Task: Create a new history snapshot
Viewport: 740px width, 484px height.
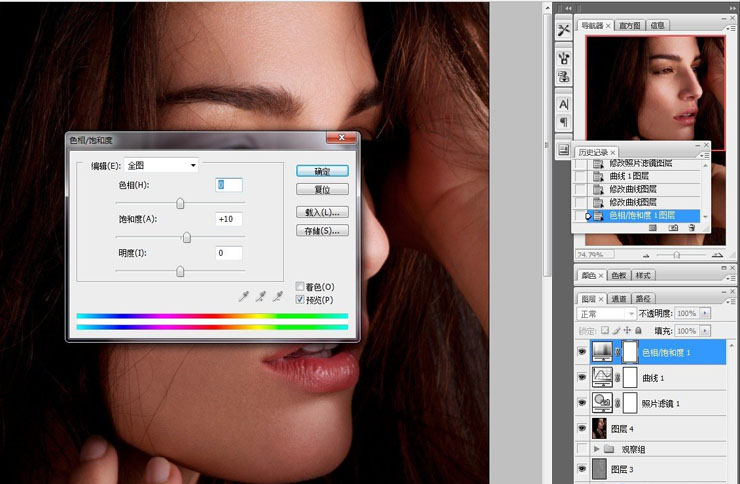Action: [x=673, y=228]
